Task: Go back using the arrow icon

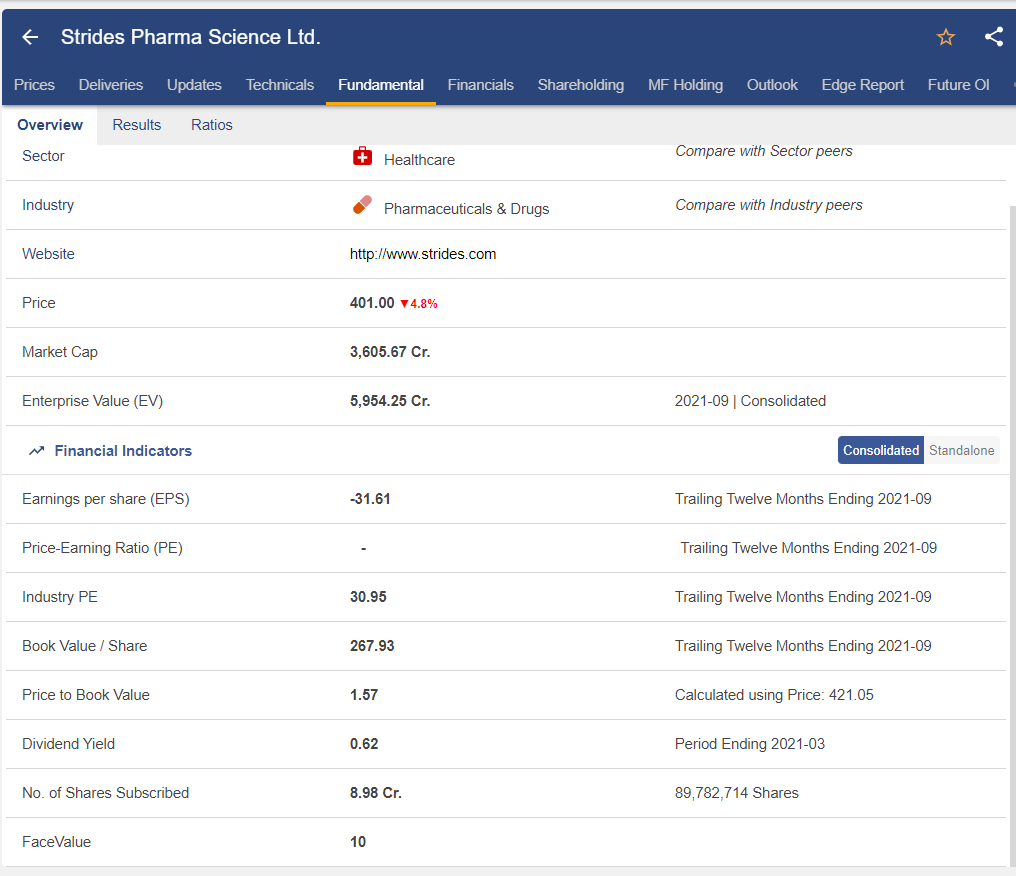Action: point(30,38)
